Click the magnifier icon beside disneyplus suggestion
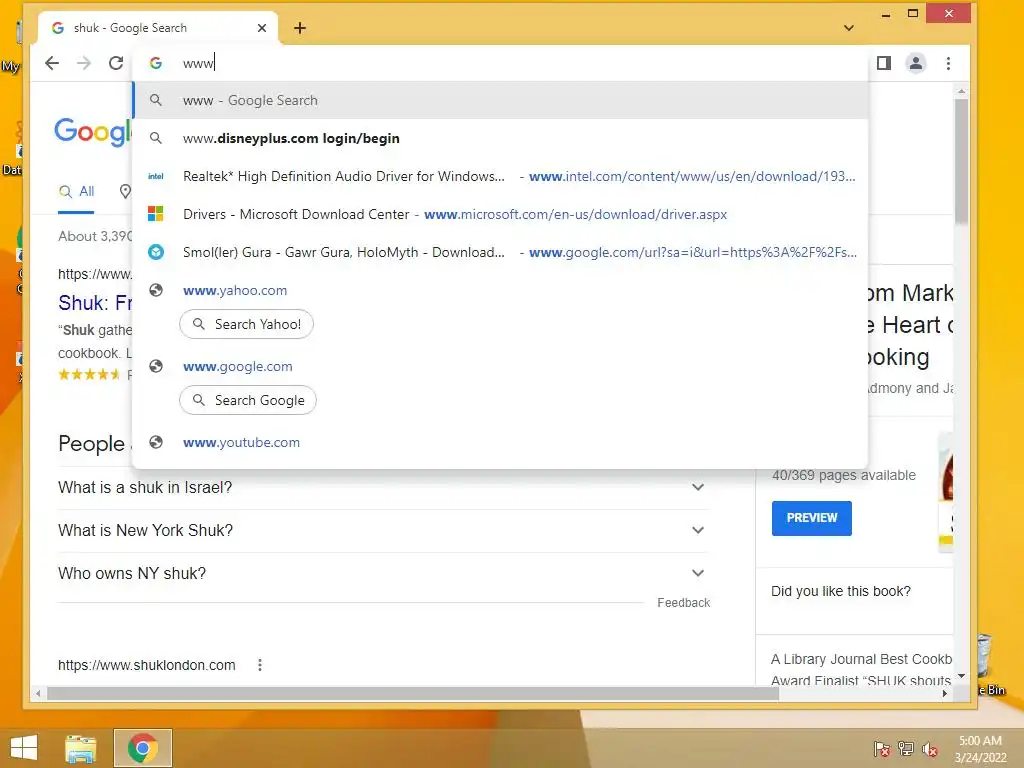Viewport: 1024px width, 768px height. pos(155,138)
